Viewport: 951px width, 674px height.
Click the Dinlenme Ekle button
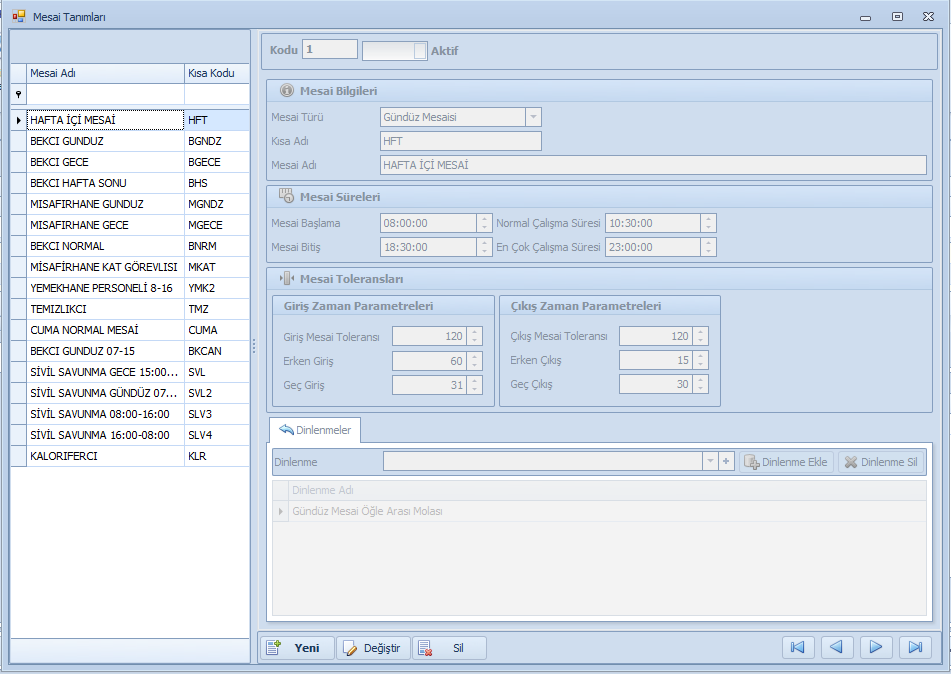coord(786,462)
